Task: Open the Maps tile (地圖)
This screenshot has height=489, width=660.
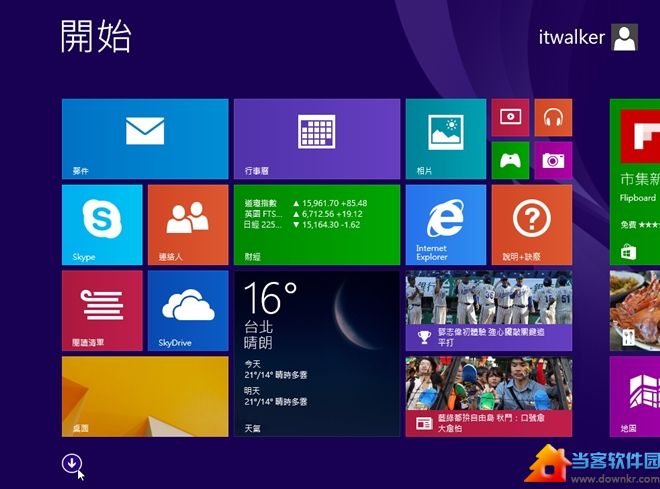Action: coord(635,396)
